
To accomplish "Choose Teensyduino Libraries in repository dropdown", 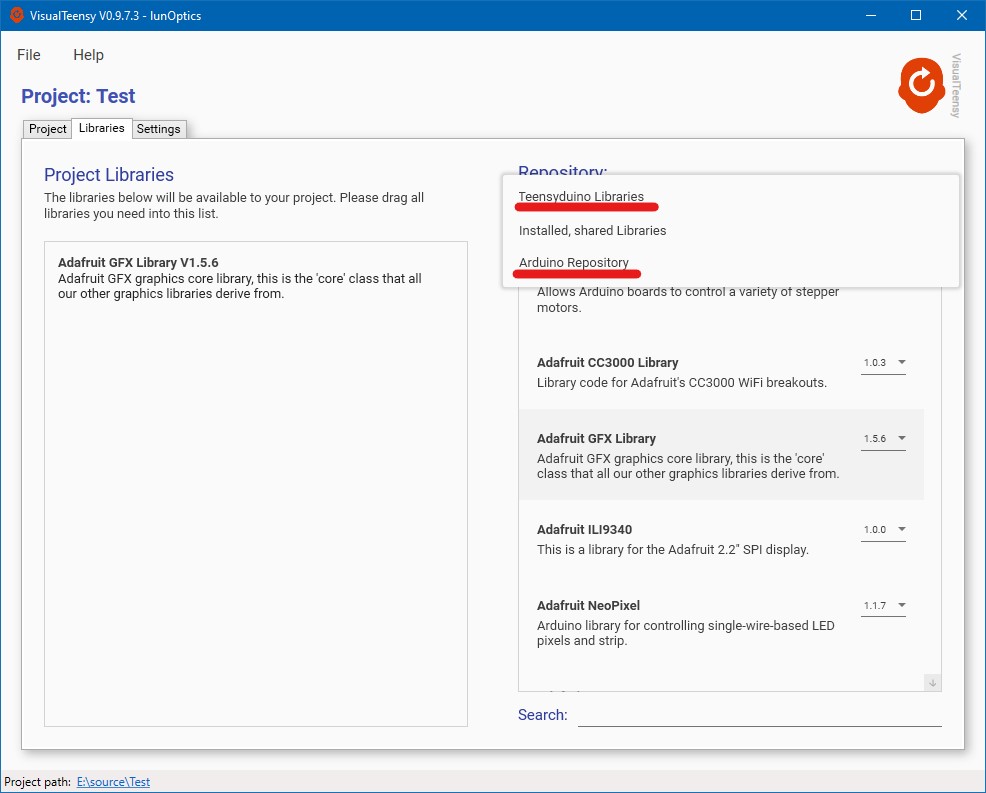I will tap(731, 196).
